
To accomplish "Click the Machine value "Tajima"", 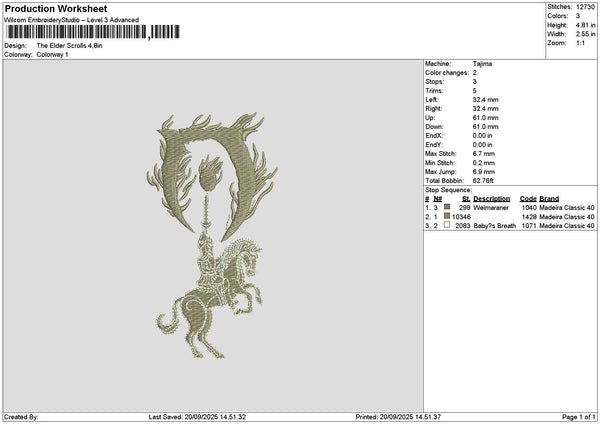I will (x=482, y=64).
